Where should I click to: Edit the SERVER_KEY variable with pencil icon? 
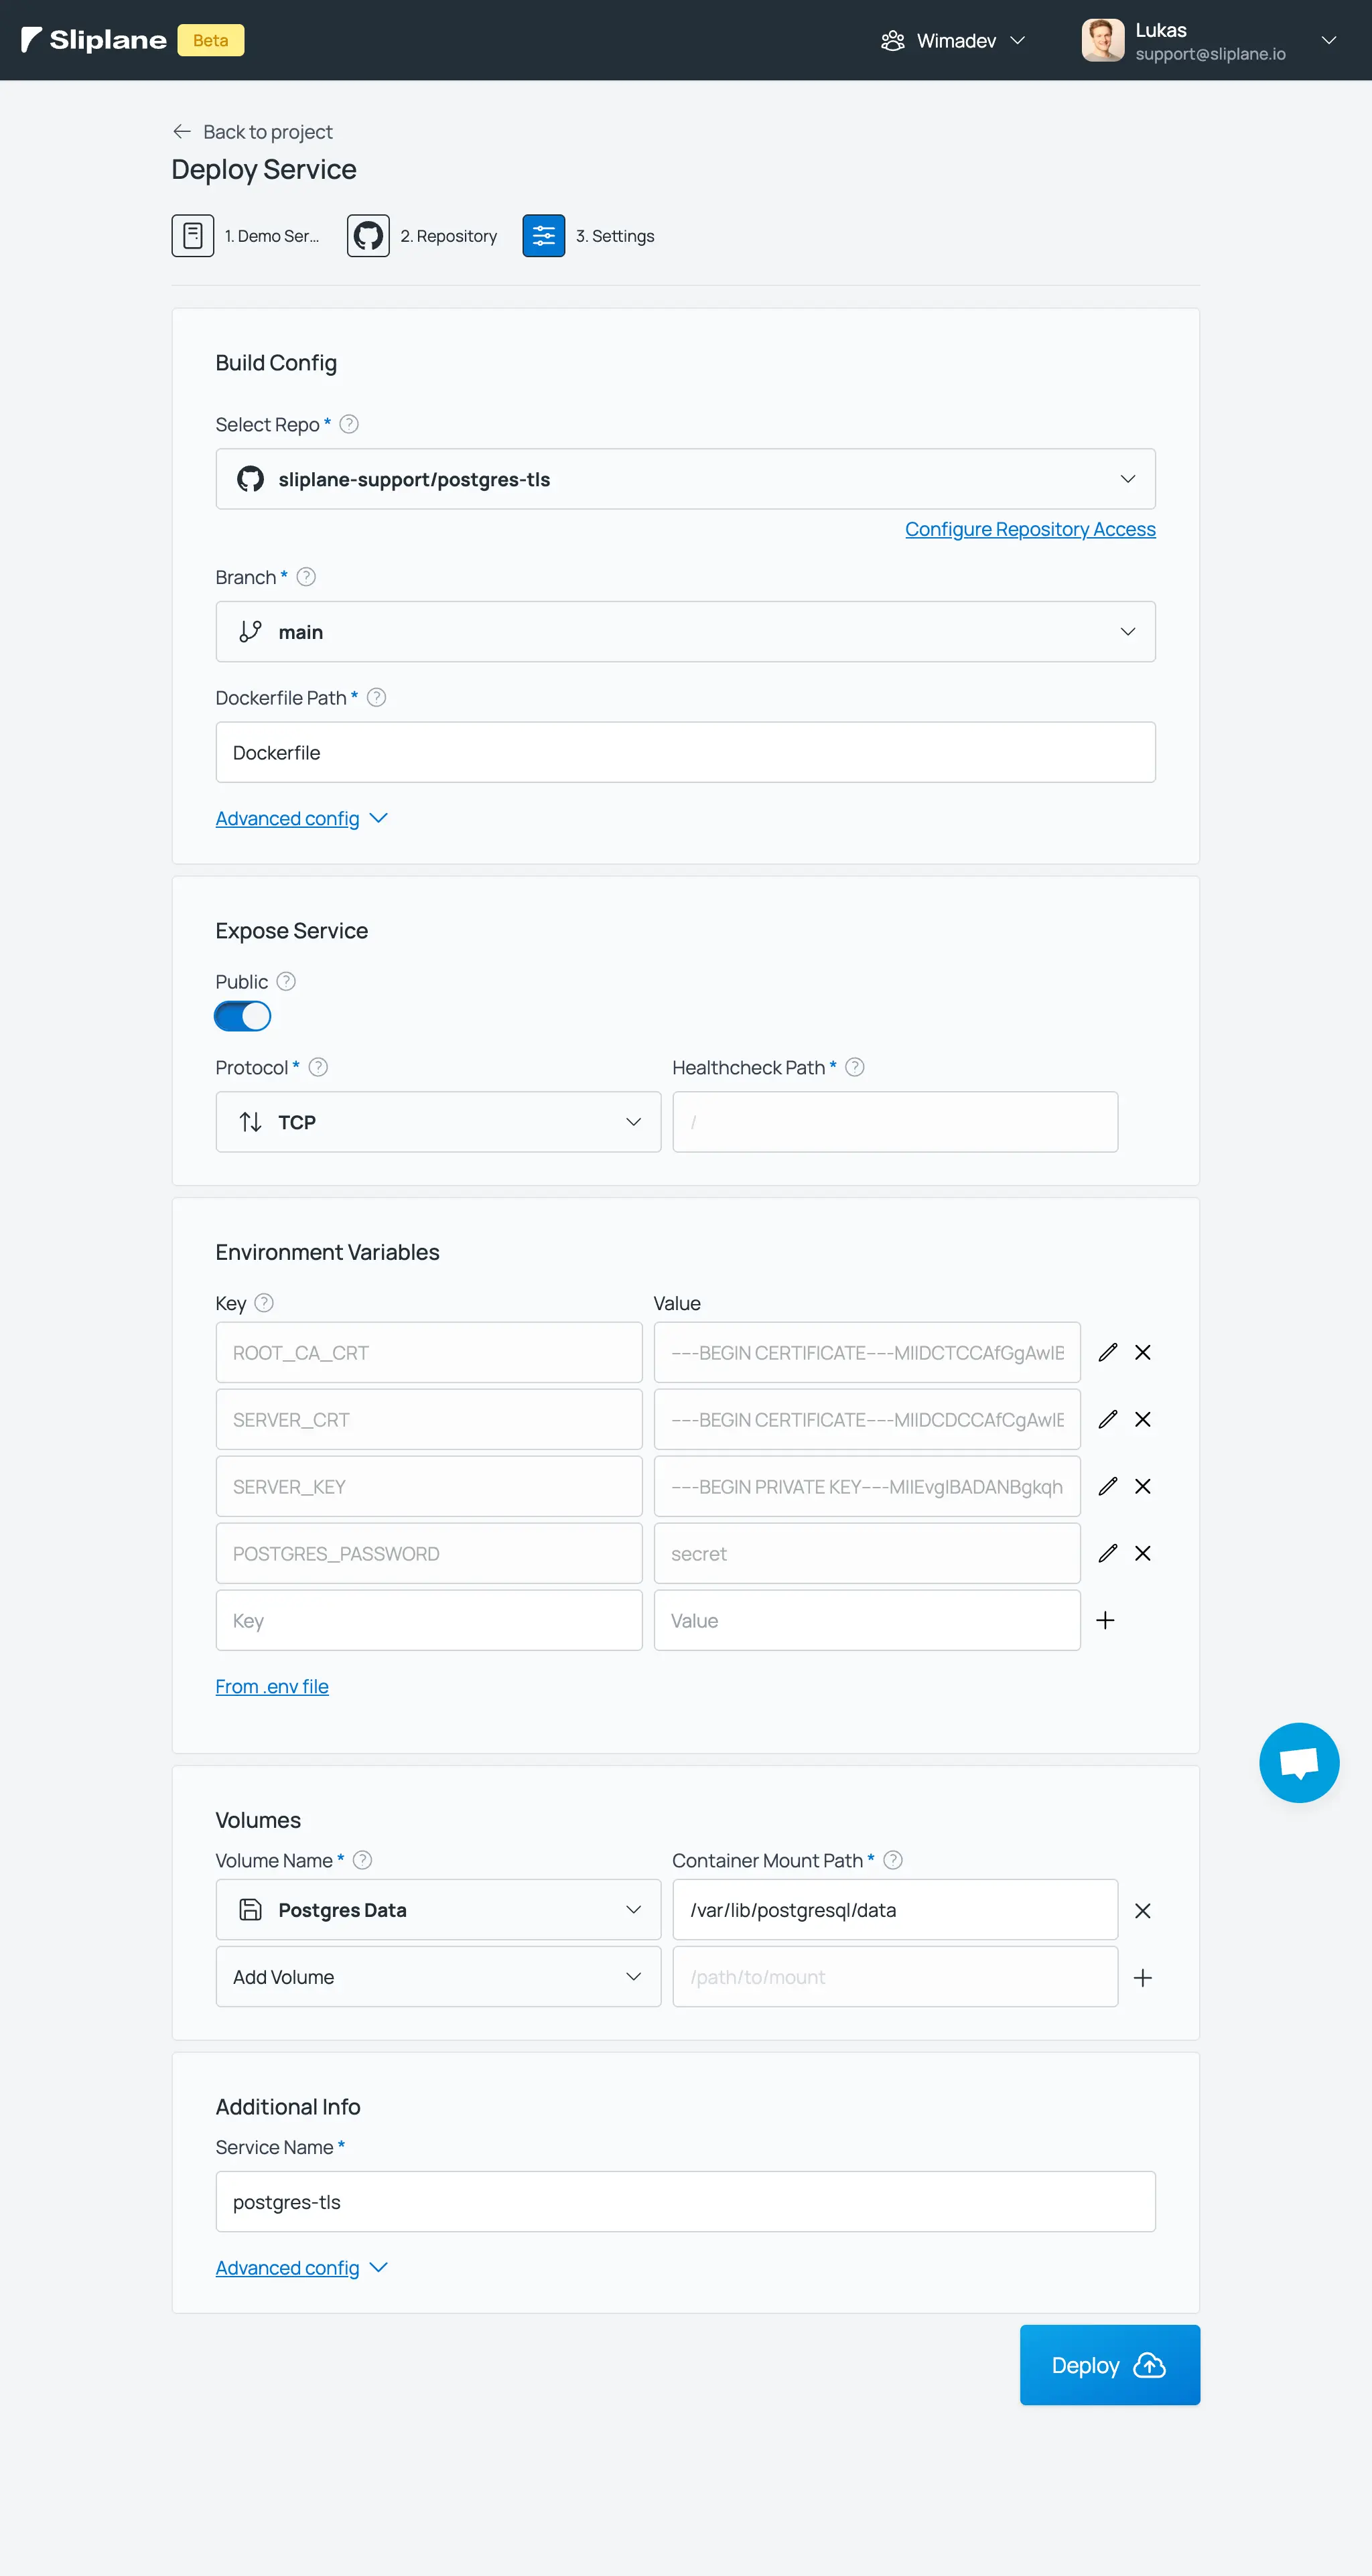1107,1487
